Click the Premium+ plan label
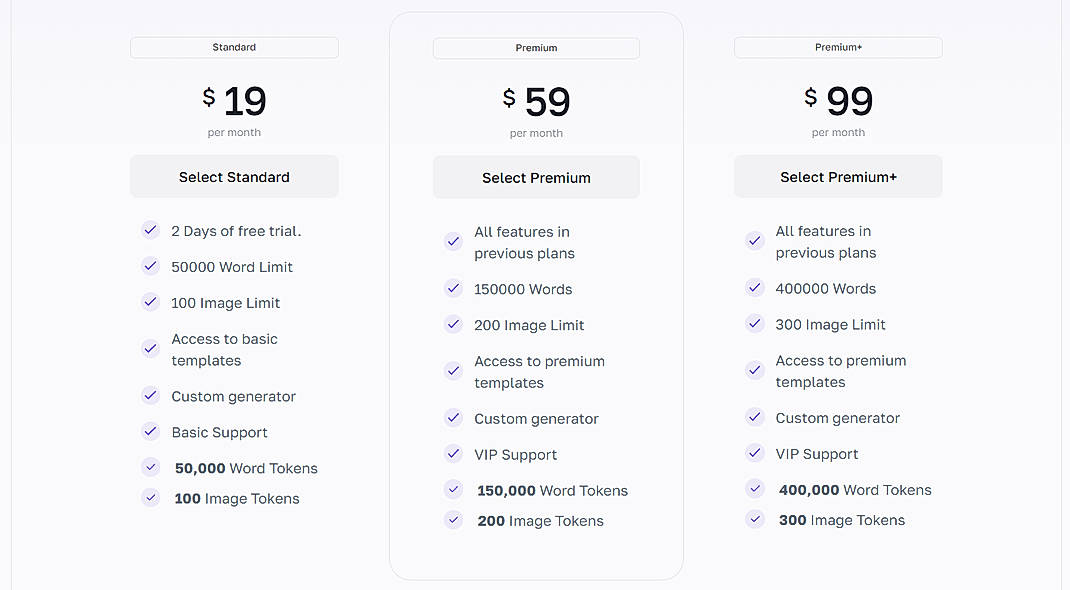Viewport: 1070px width, 590px height. coord(838,47)
